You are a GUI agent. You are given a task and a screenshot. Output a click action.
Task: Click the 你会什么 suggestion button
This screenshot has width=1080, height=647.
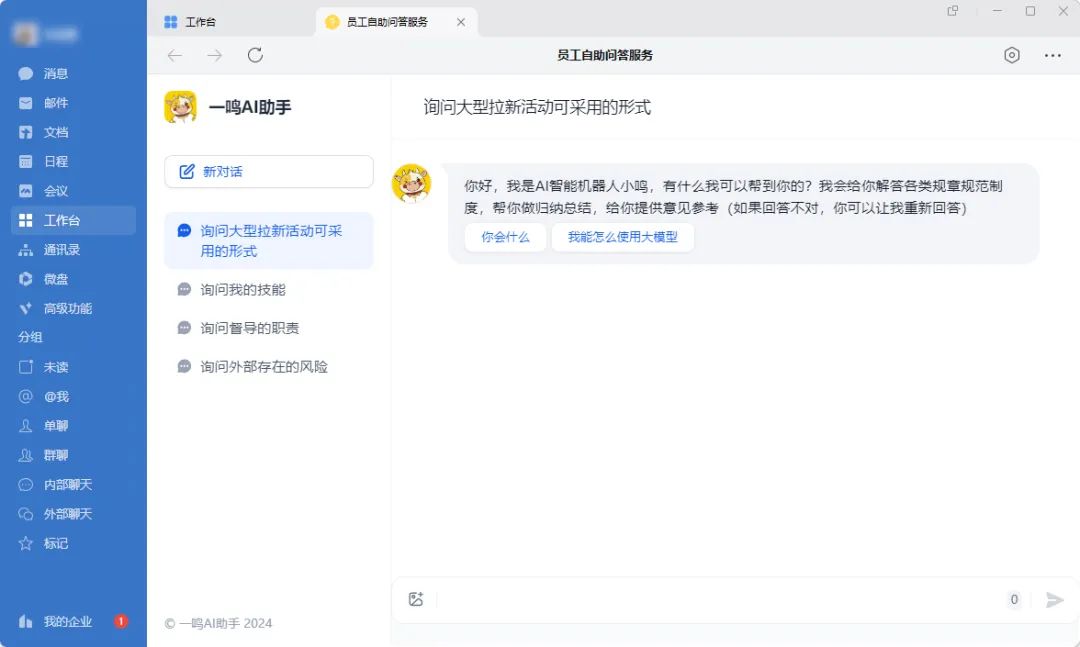[x=505, y=237]
